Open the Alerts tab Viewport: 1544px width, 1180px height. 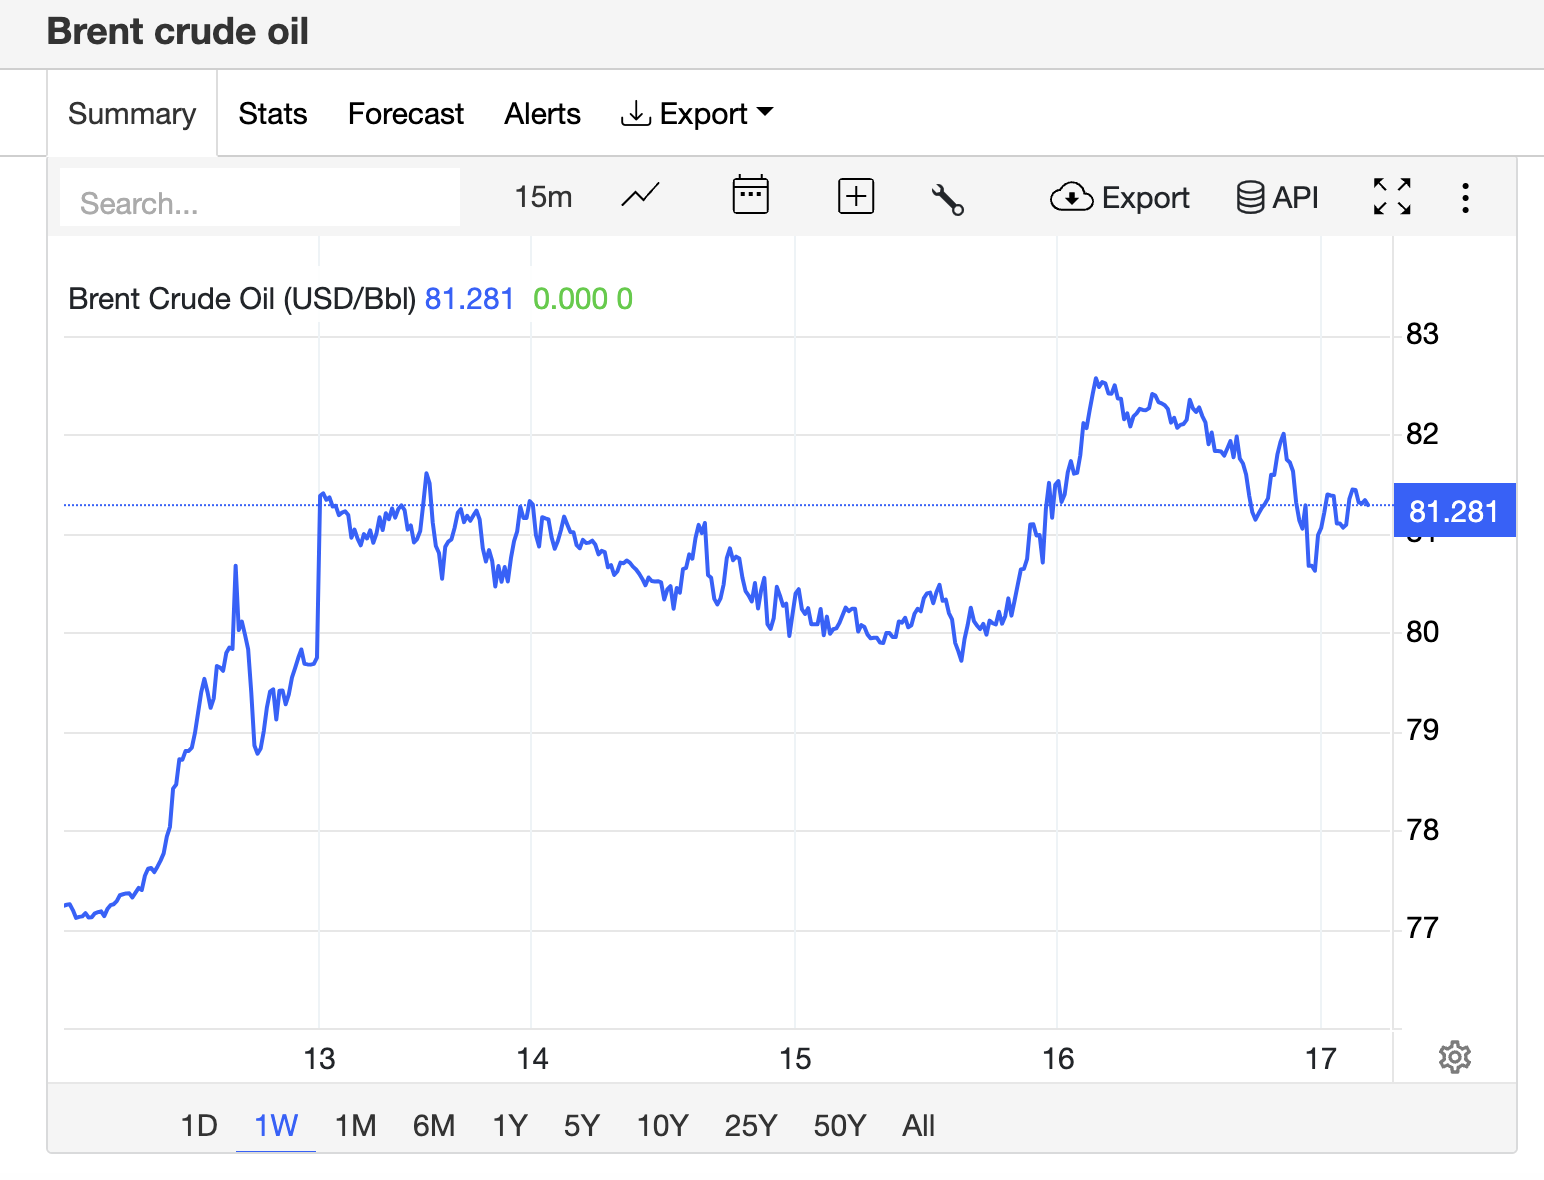coord(542,114)
